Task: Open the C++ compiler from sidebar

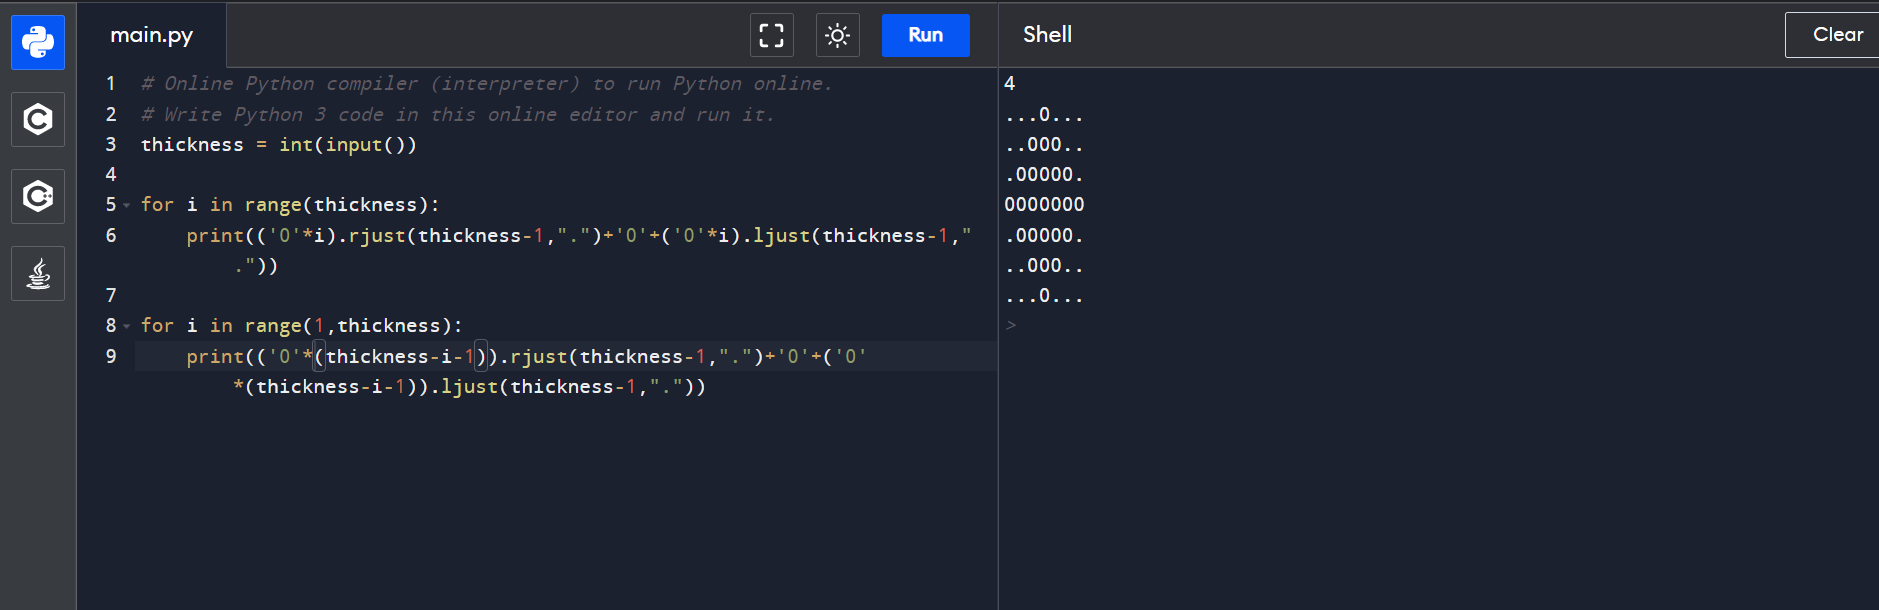Action: pos(38,197)
